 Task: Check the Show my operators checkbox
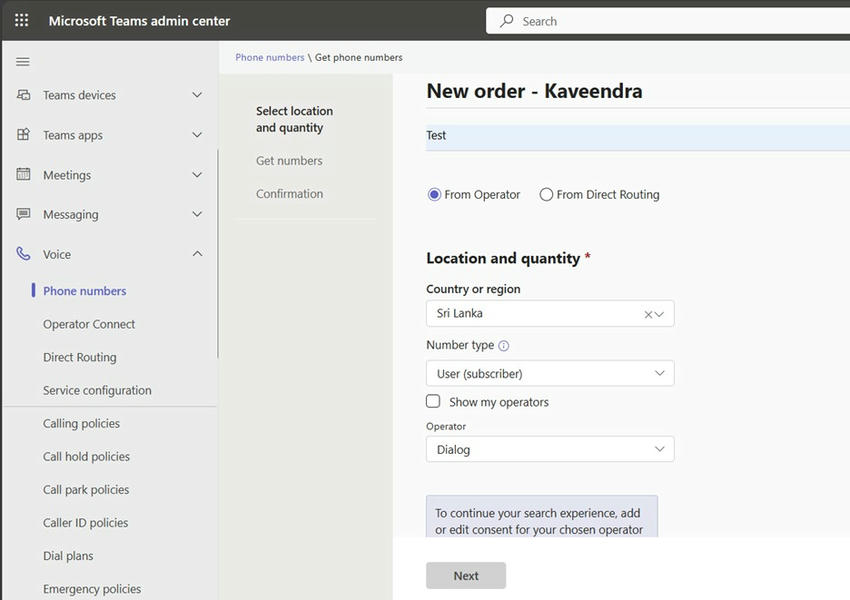433,401
